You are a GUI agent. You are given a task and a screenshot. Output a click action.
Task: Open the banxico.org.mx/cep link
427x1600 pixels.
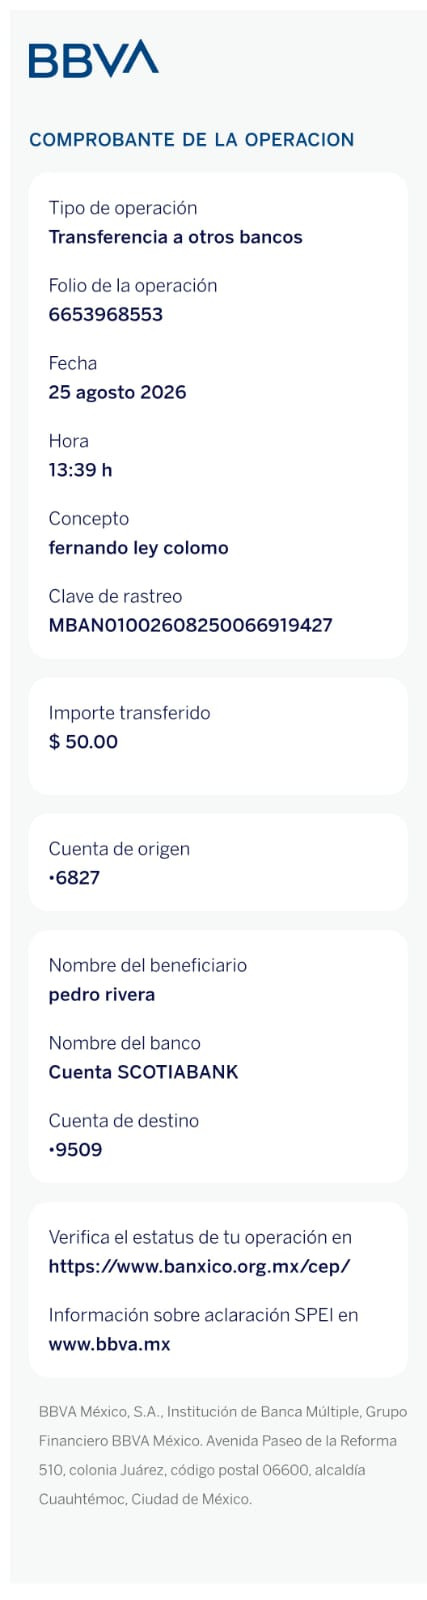(199, 1266)
